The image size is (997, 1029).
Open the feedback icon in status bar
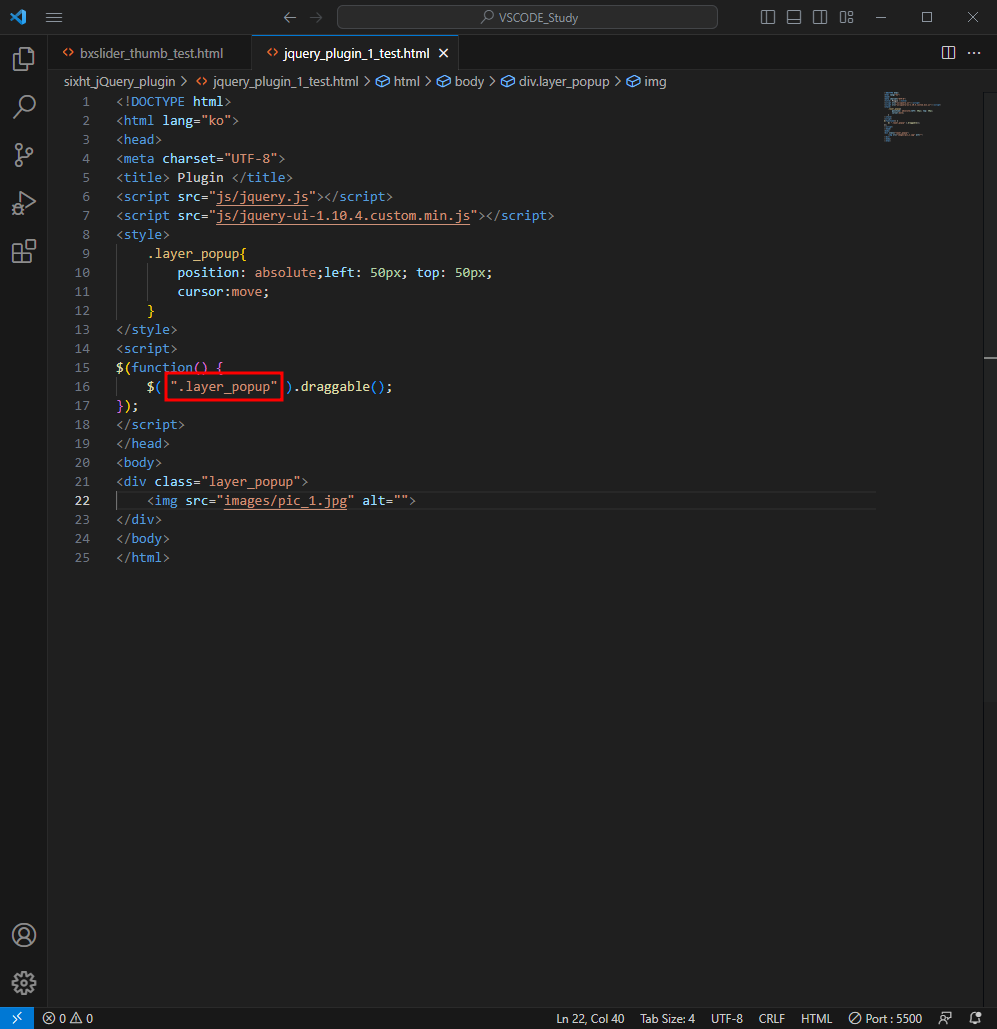pyautogui.click(x=945, y=1018)
